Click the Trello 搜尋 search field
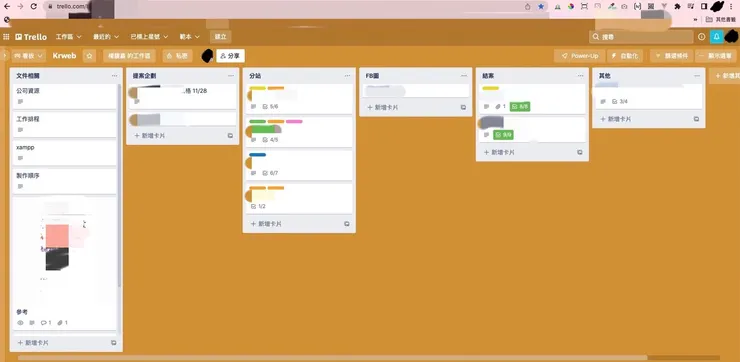 point(641,36)
